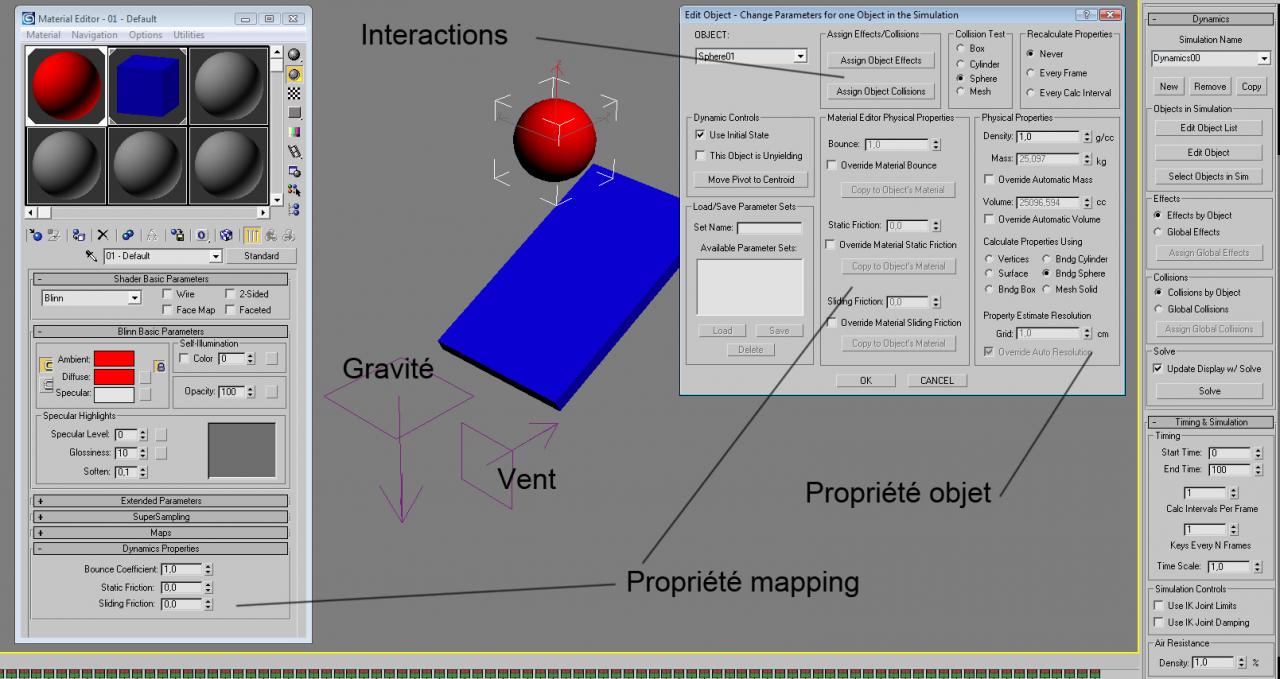This screenshot has height=679, width=1280.
Task: Toggle the Show End Result icon
Action: (252, 235)
